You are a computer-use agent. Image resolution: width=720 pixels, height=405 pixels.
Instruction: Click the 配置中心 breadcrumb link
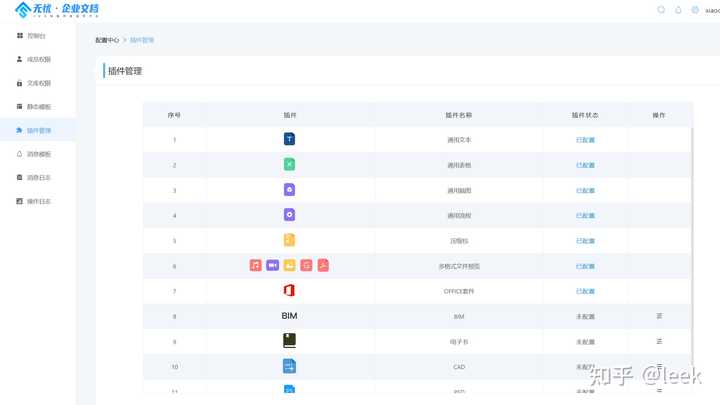[107, 40]
